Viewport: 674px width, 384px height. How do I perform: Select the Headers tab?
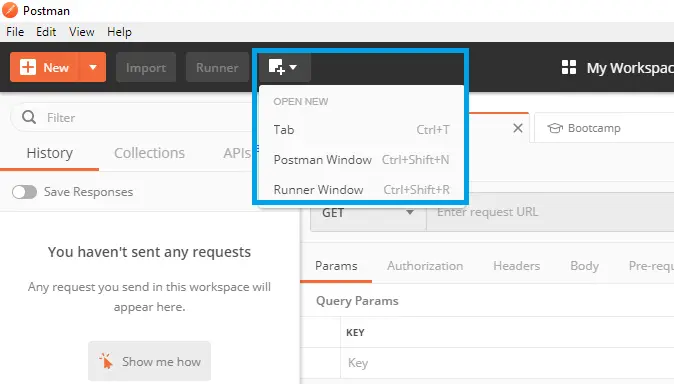click(x=517, y=266)
